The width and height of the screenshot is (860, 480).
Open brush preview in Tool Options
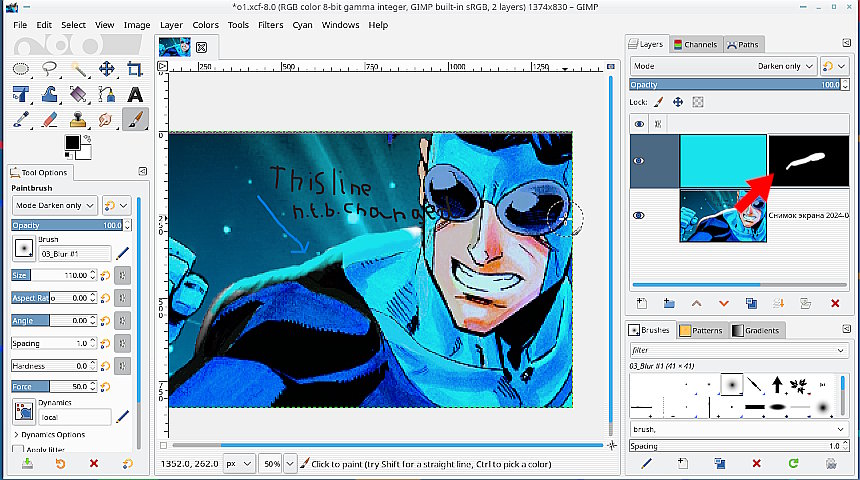point(24,249)
